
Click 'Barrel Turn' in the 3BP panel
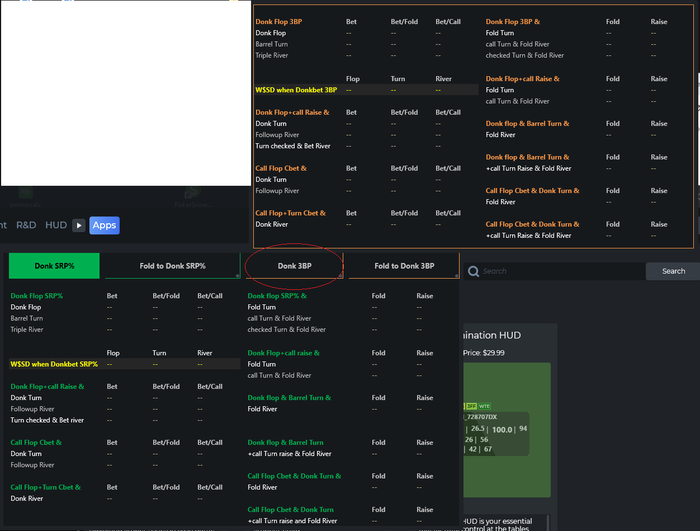pyautogui.click(x=271, y=44)
